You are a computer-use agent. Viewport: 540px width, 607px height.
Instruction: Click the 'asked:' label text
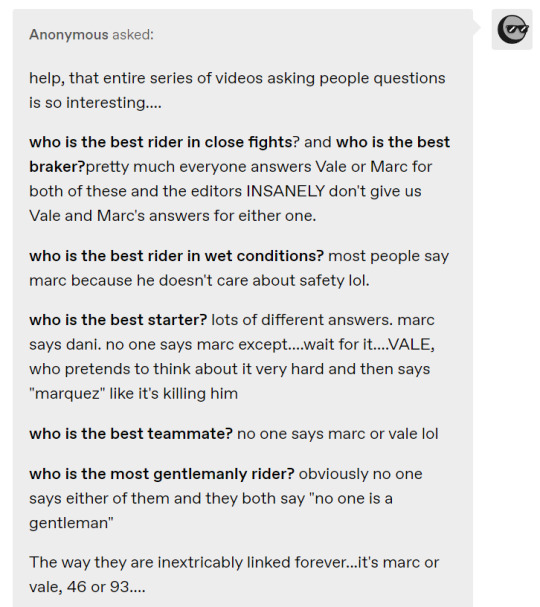[133, 35]
